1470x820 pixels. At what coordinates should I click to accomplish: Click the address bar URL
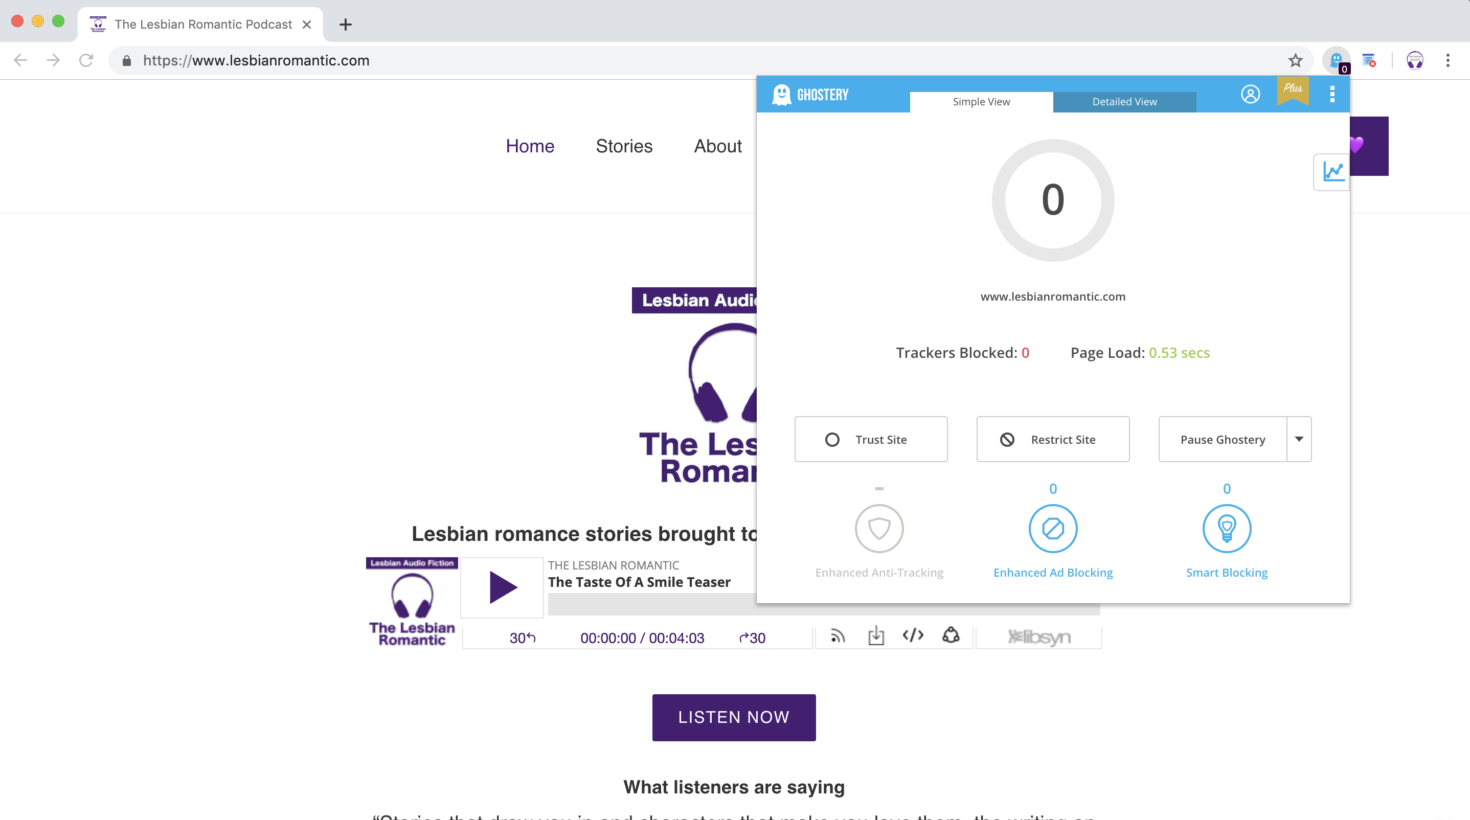click(256, 61)
